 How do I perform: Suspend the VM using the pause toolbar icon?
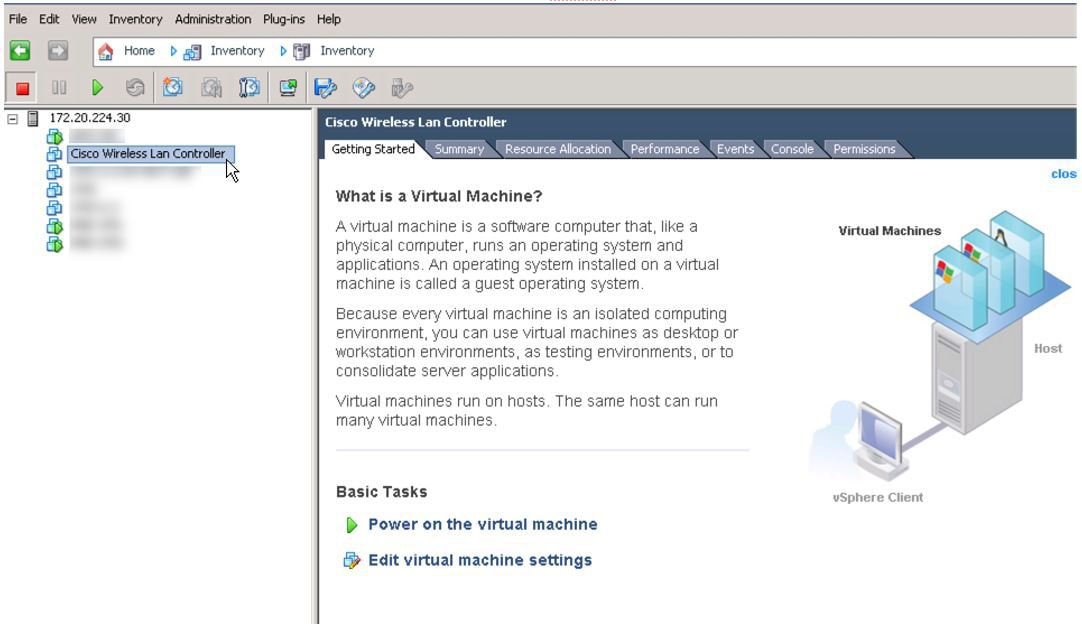click(x=59, y=88)
